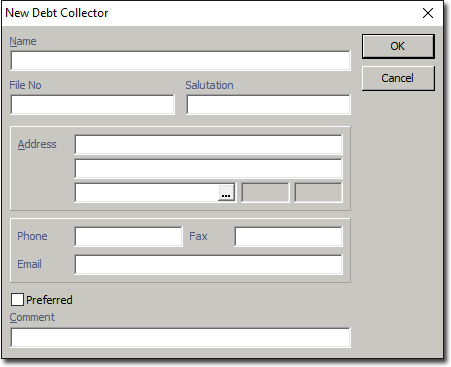The width and height of the screenshot is (451, 367).
Task: Click the Salutation label
Action: click(x=209, y=85)
